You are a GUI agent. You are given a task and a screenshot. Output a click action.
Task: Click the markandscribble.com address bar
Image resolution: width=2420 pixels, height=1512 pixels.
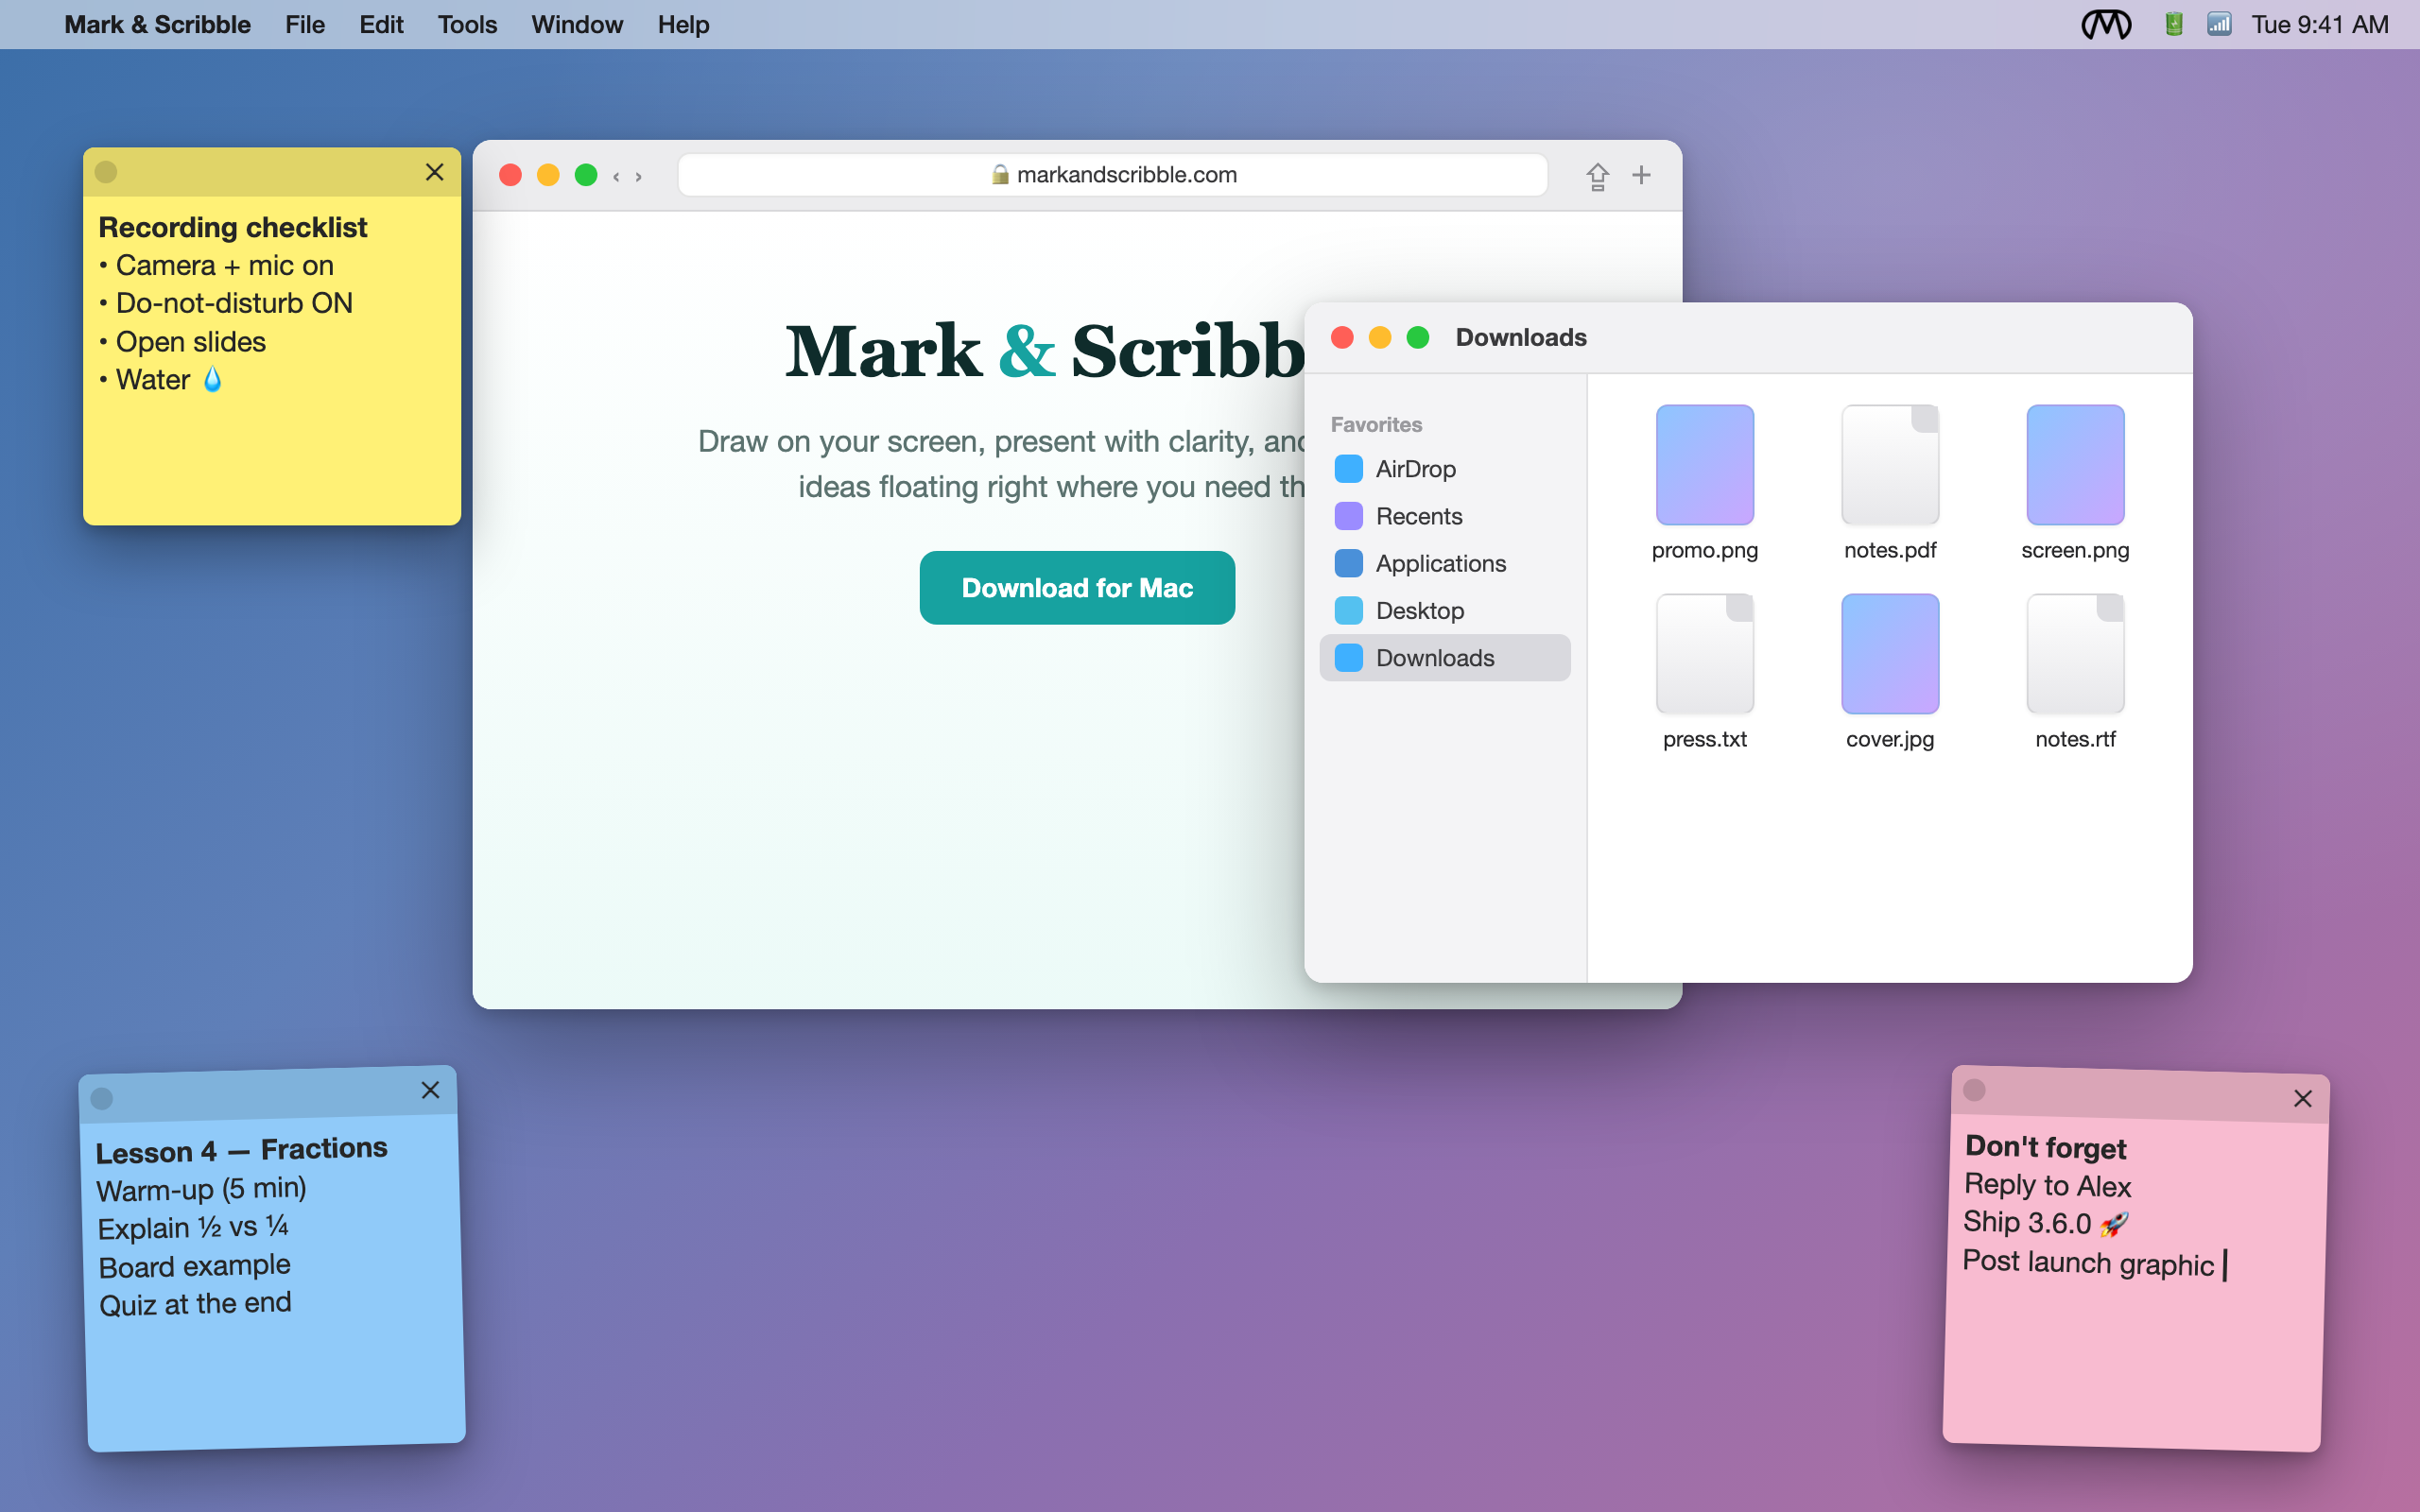click(x=1112, y=175)
